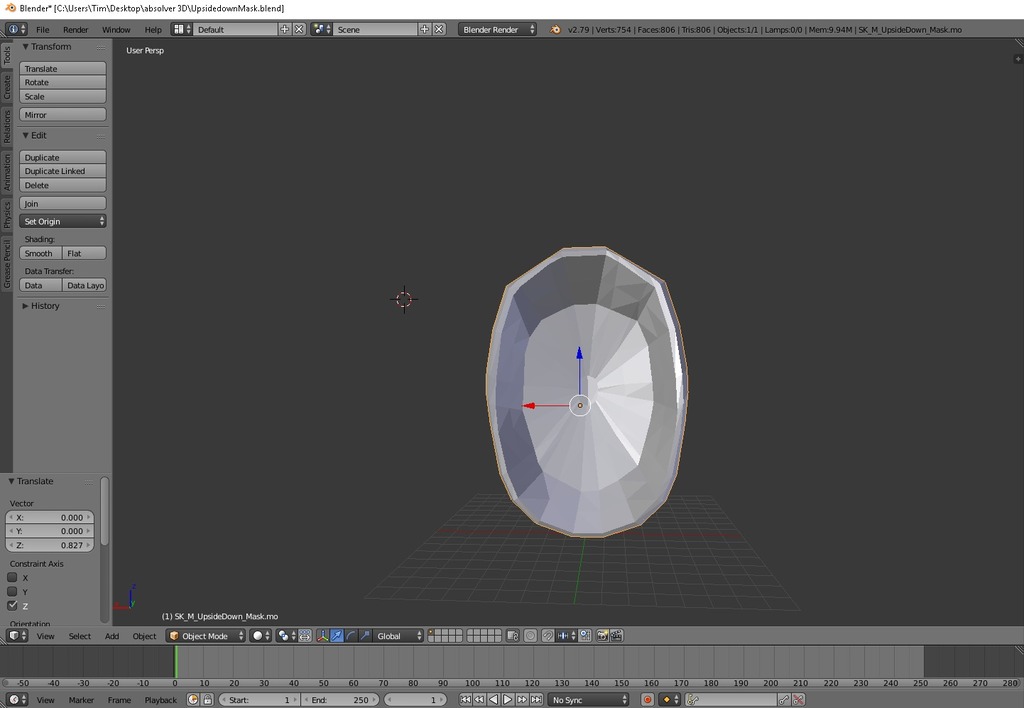The image size is (1024, 708).
Task: Open the Global orientation dropdown
Action: point(398,636)
